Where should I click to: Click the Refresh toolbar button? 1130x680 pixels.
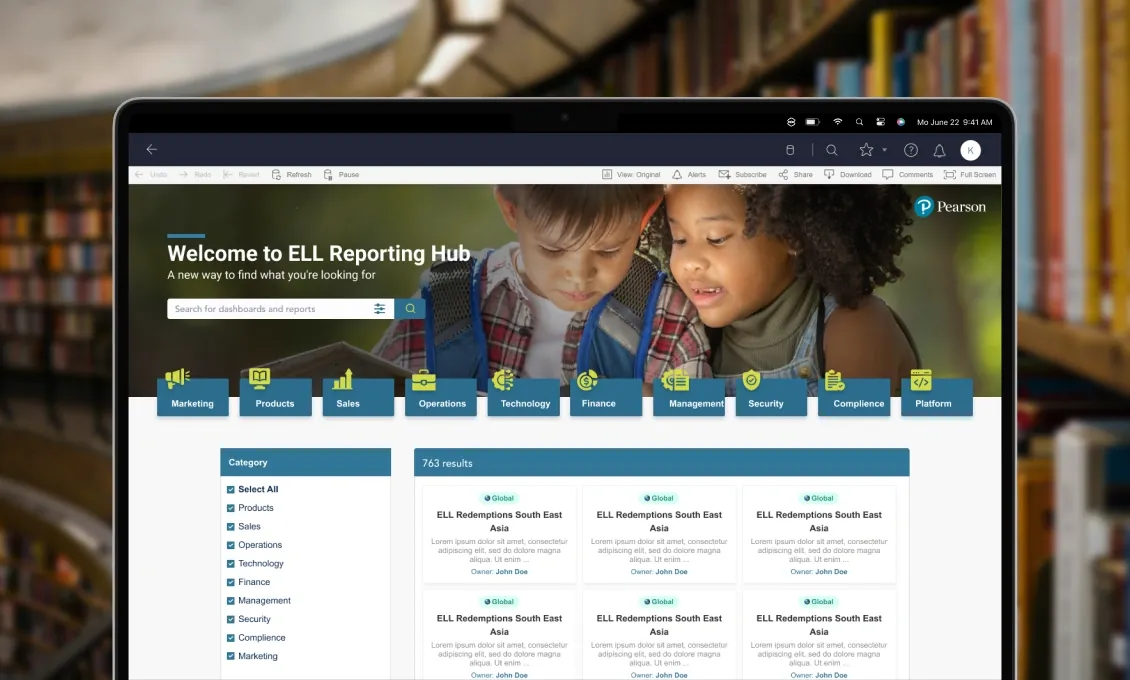tap(292, 174)
